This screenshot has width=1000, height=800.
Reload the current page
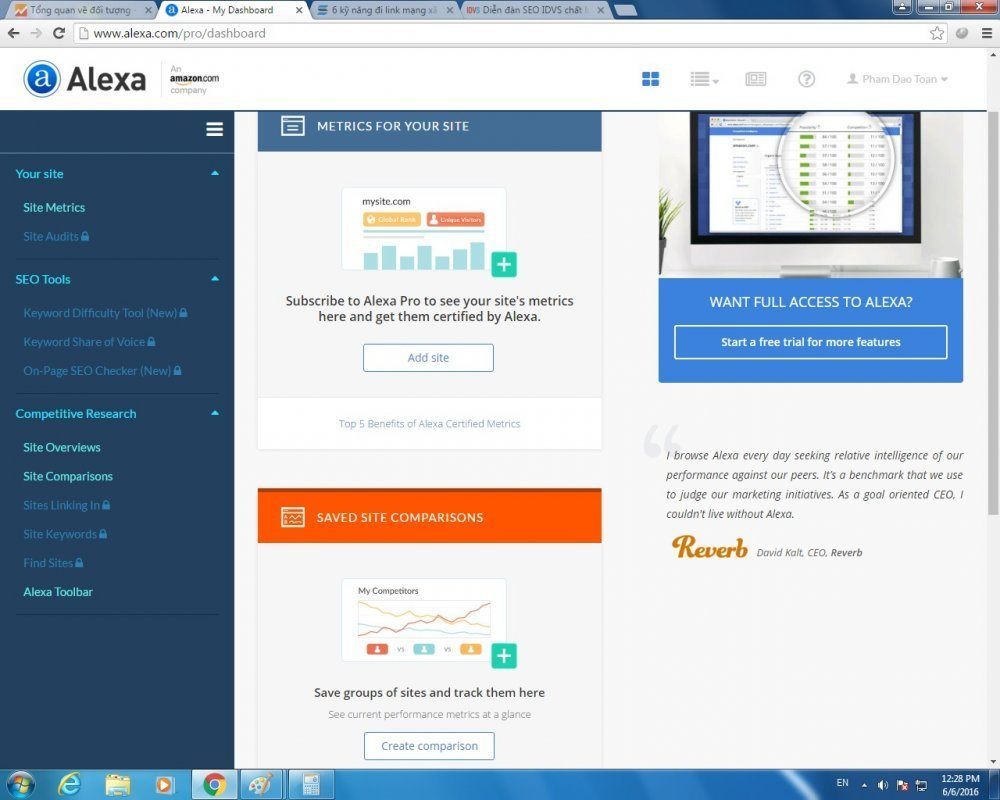coord(59,33)
